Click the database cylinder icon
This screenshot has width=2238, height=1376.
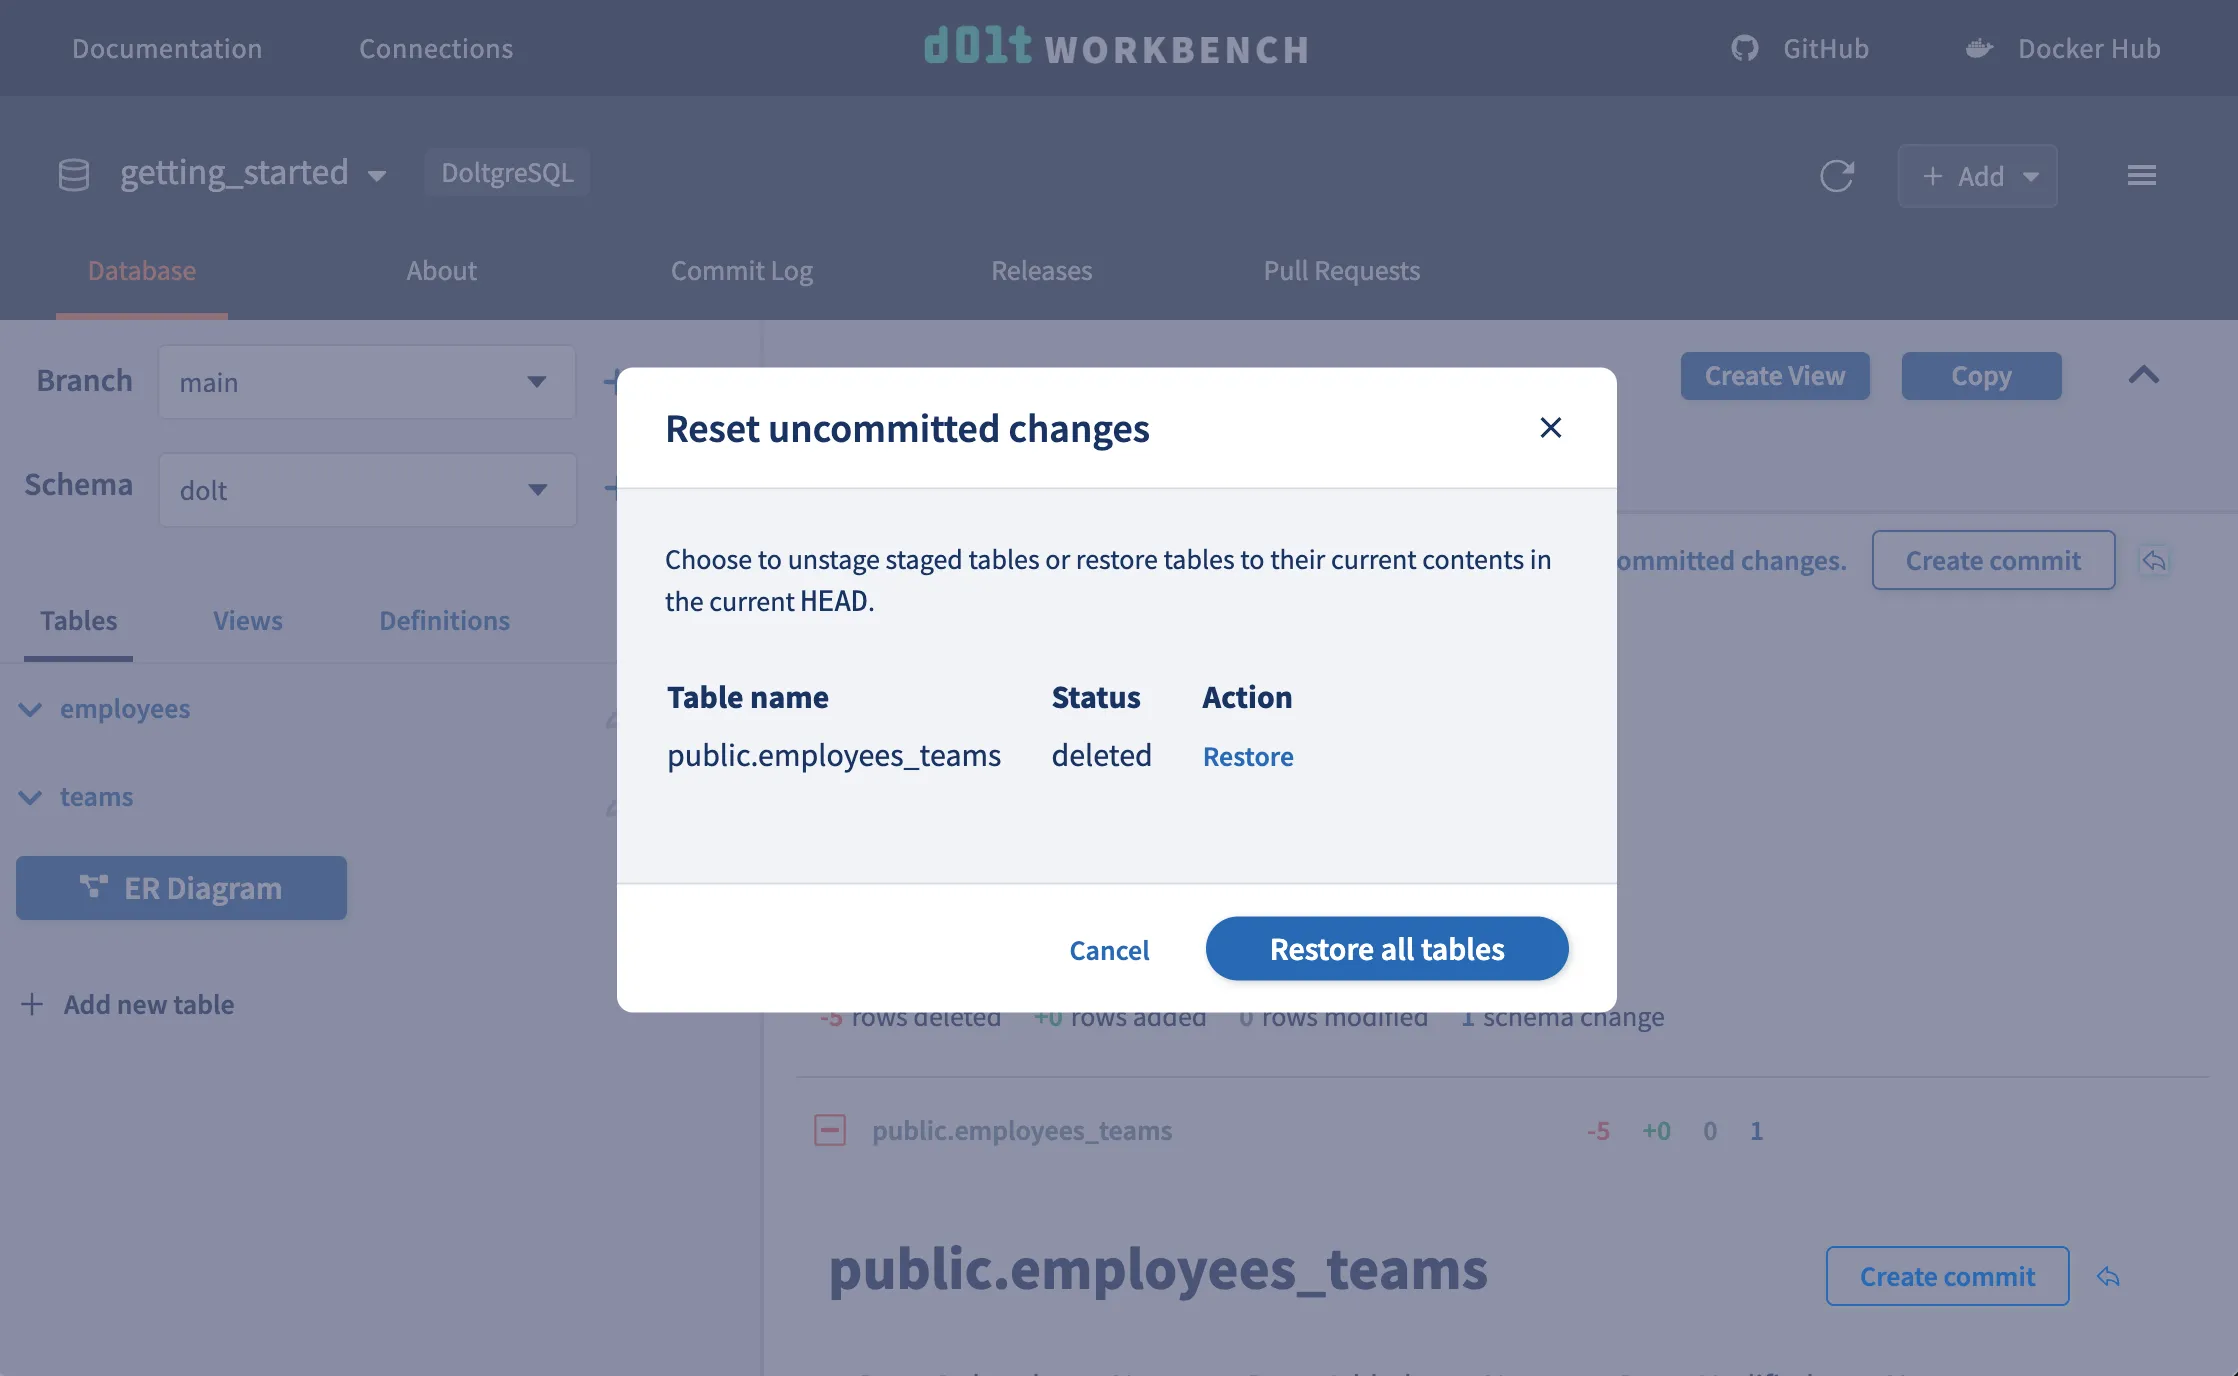click(74, 175)
